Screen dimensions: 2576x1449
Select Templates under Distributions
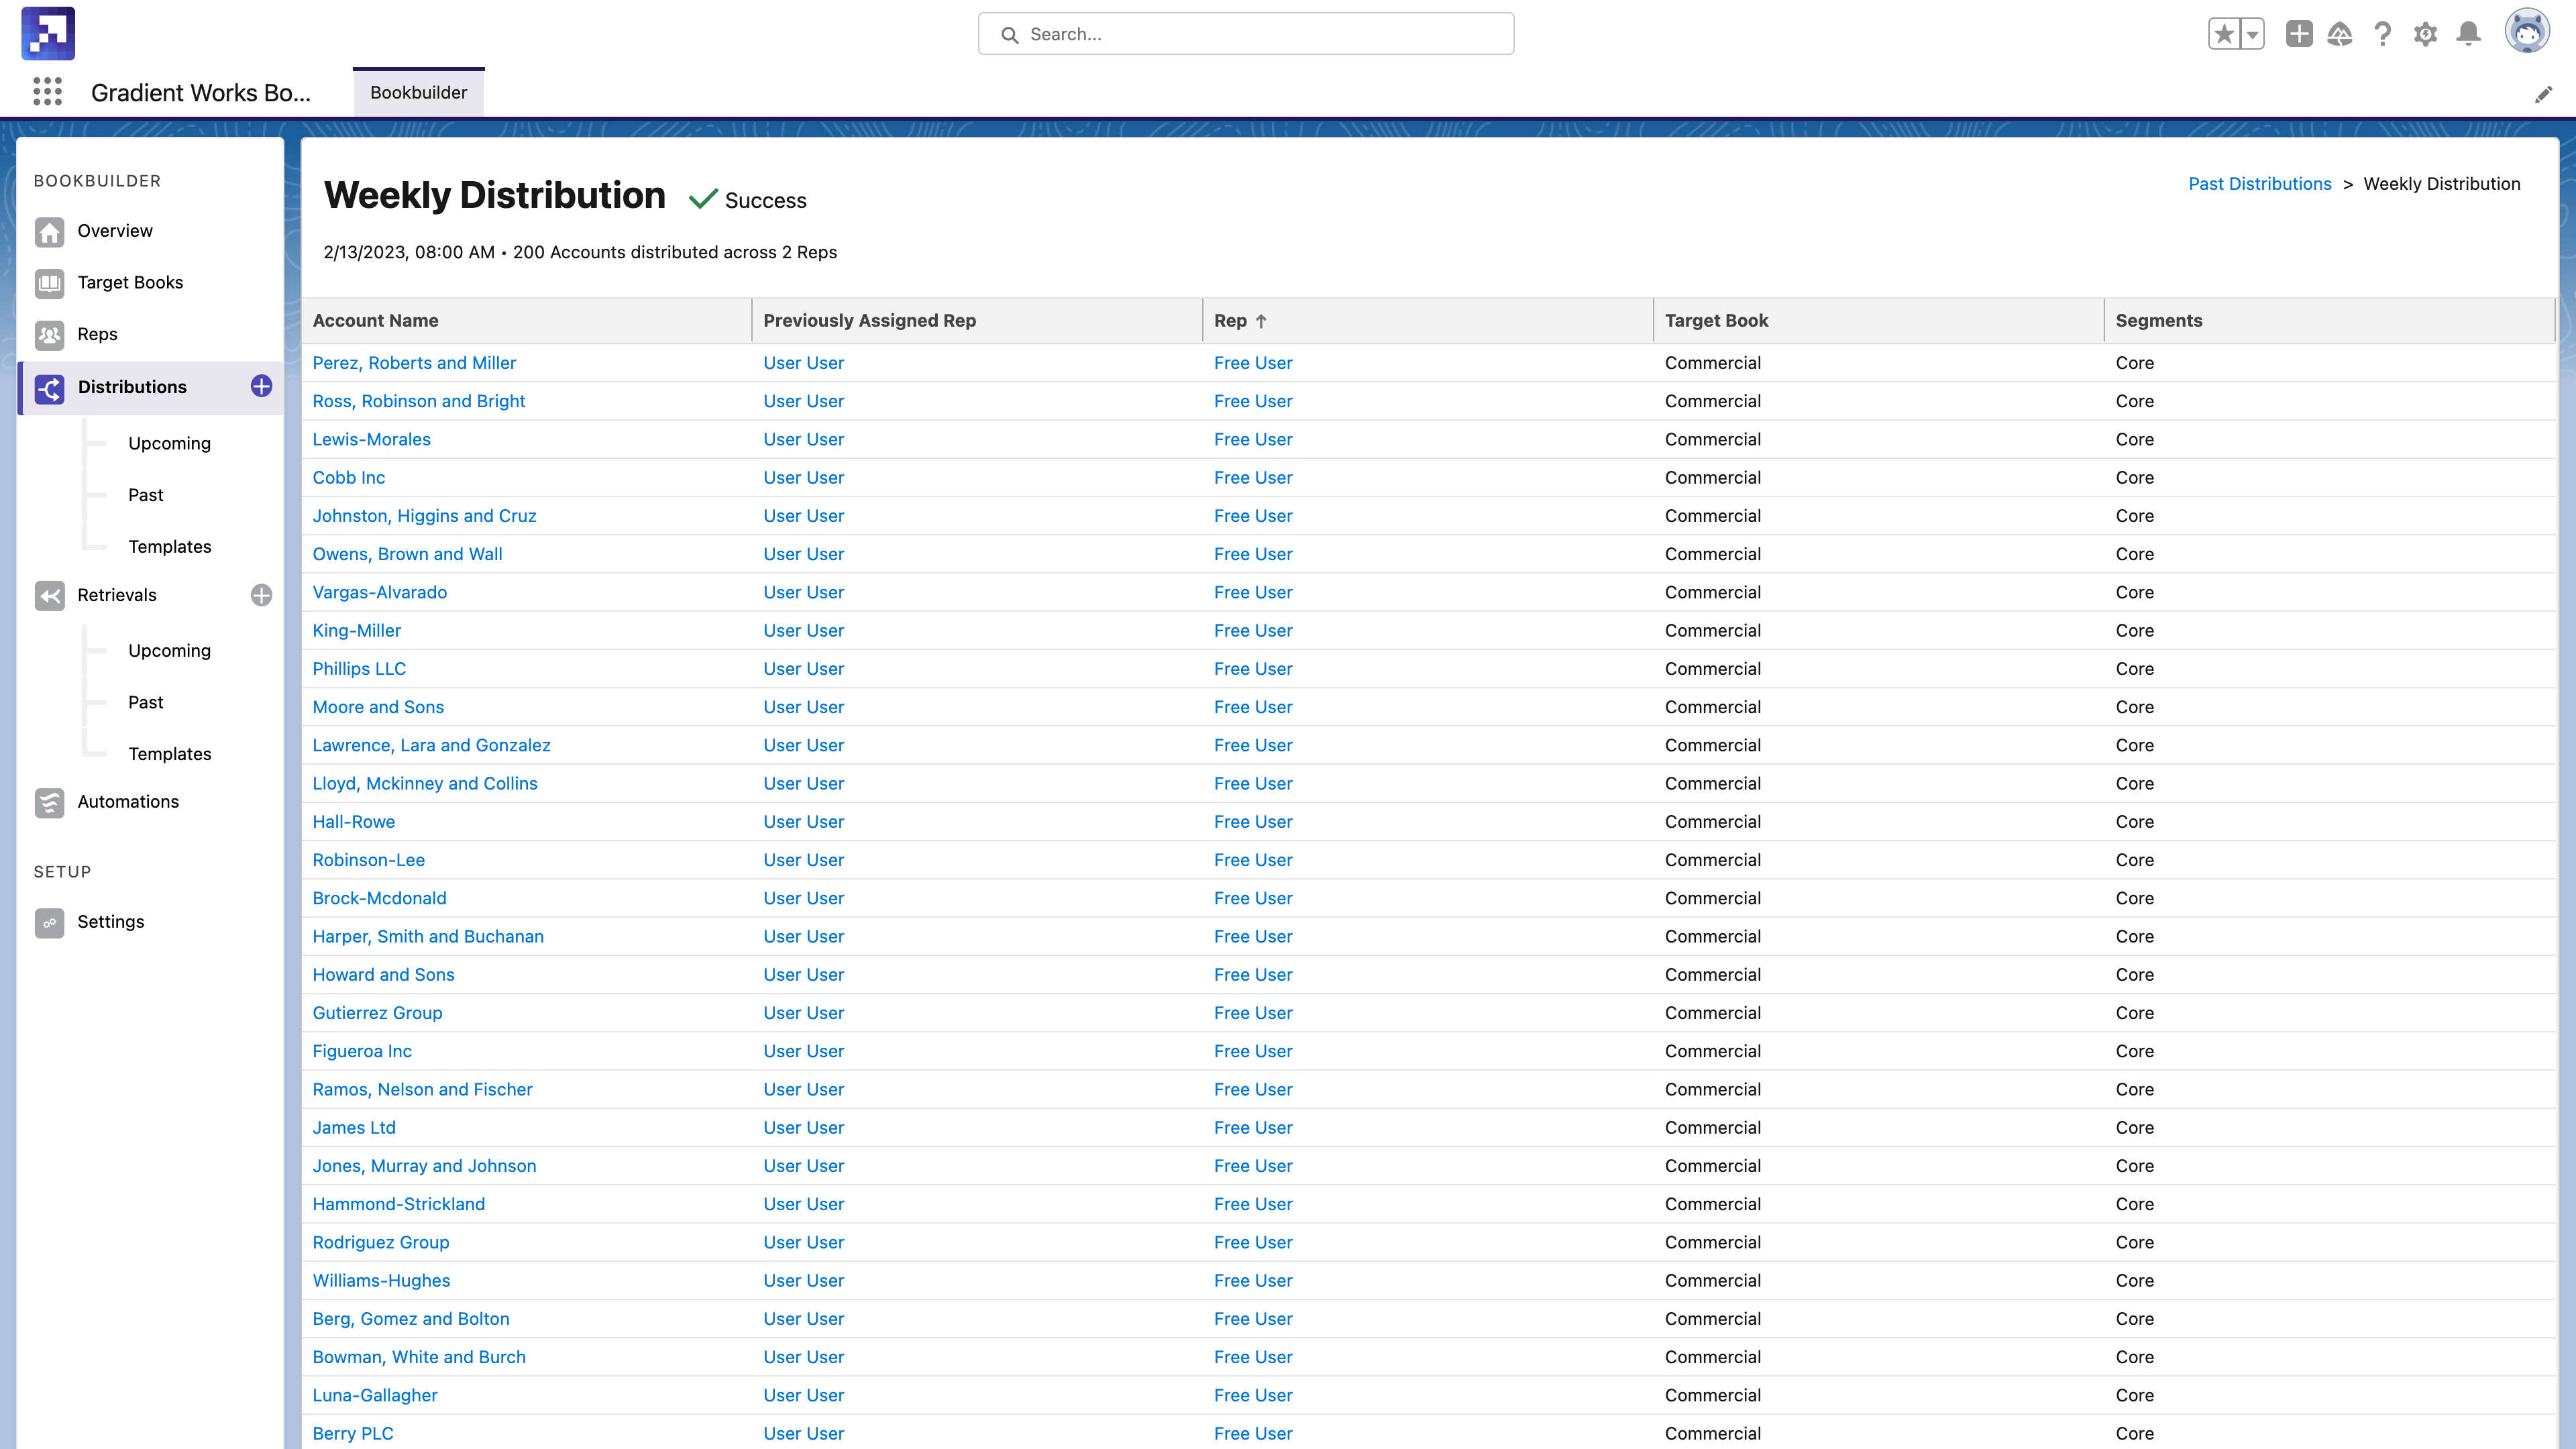tap(169, 546)
